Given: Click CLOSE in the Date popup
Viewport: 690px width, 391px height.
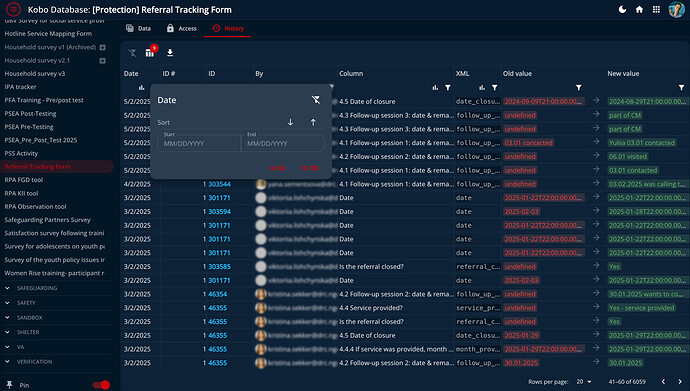Looking at the screenshot, I should click(277, 168).
